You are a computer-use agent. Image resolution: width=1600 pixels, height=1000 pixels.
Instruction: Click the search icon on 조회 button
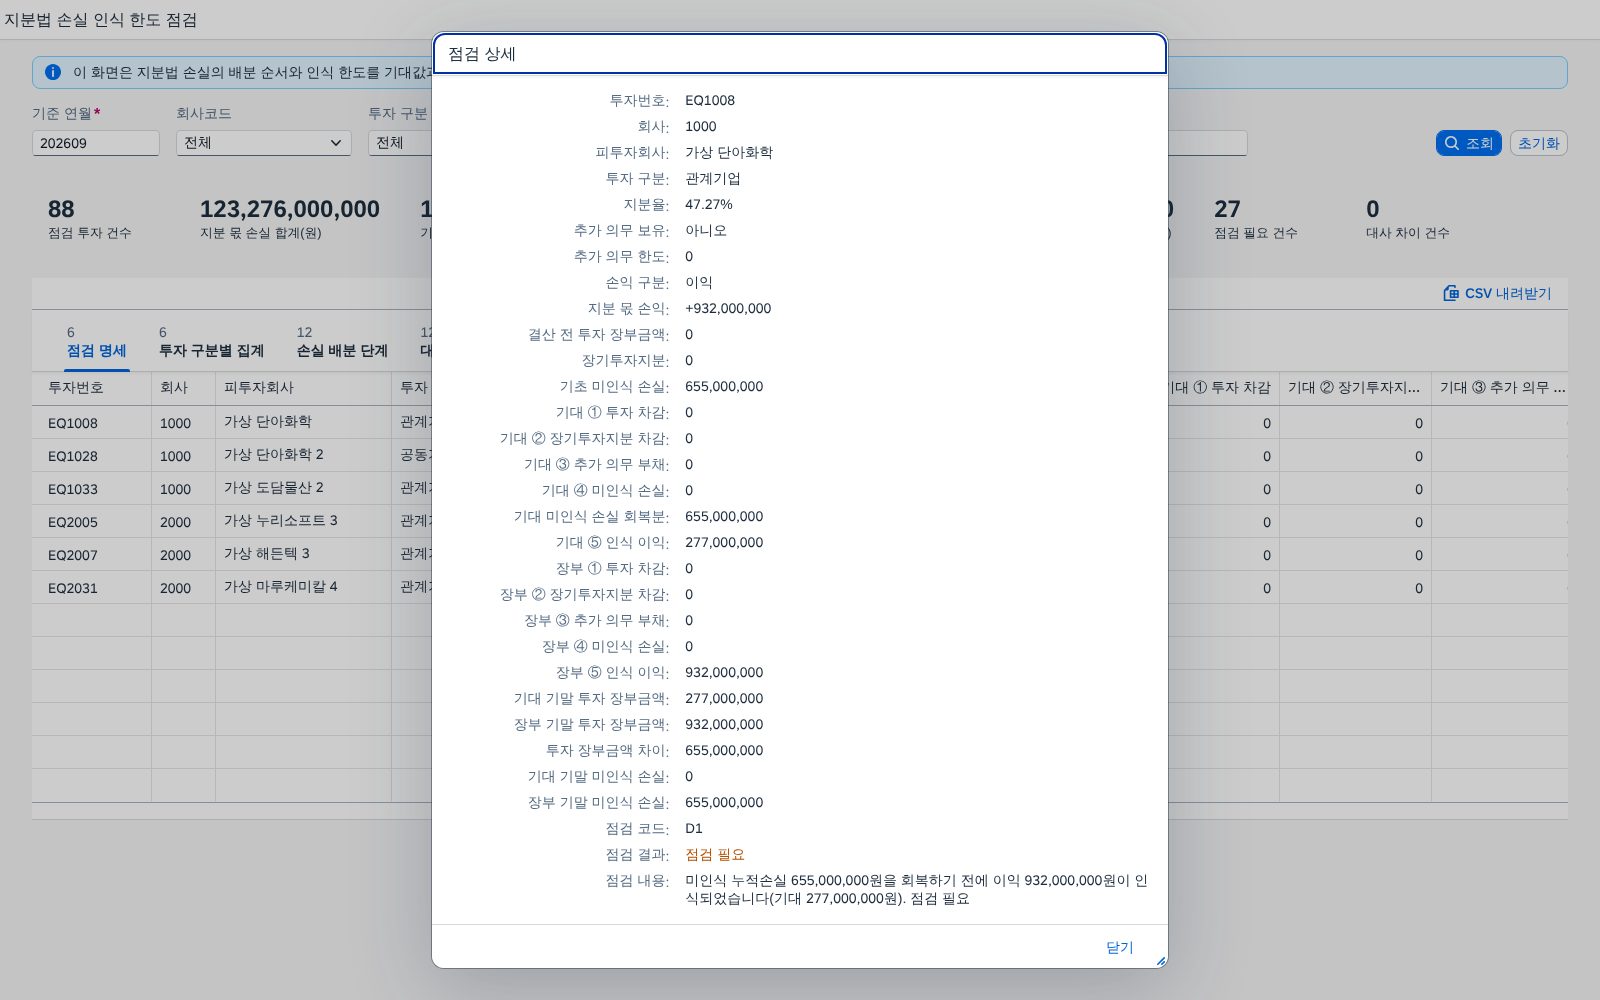point(1452,143)
